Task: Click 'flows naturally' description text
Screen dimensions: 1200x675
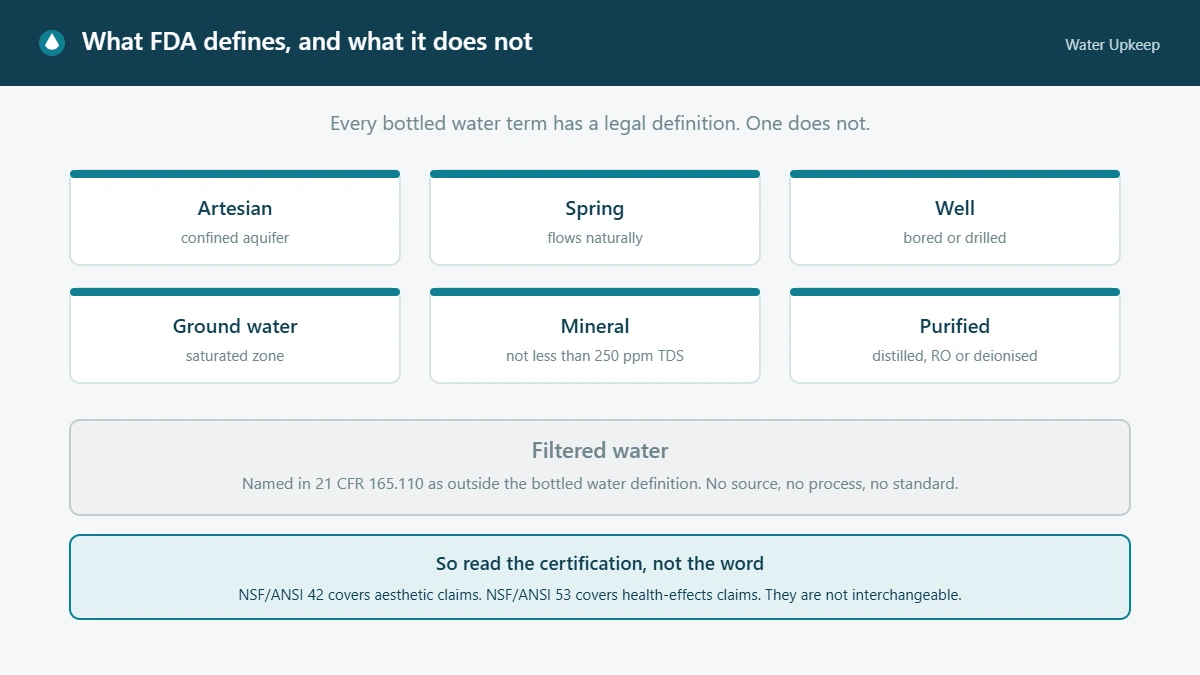Action: point(595,238)
